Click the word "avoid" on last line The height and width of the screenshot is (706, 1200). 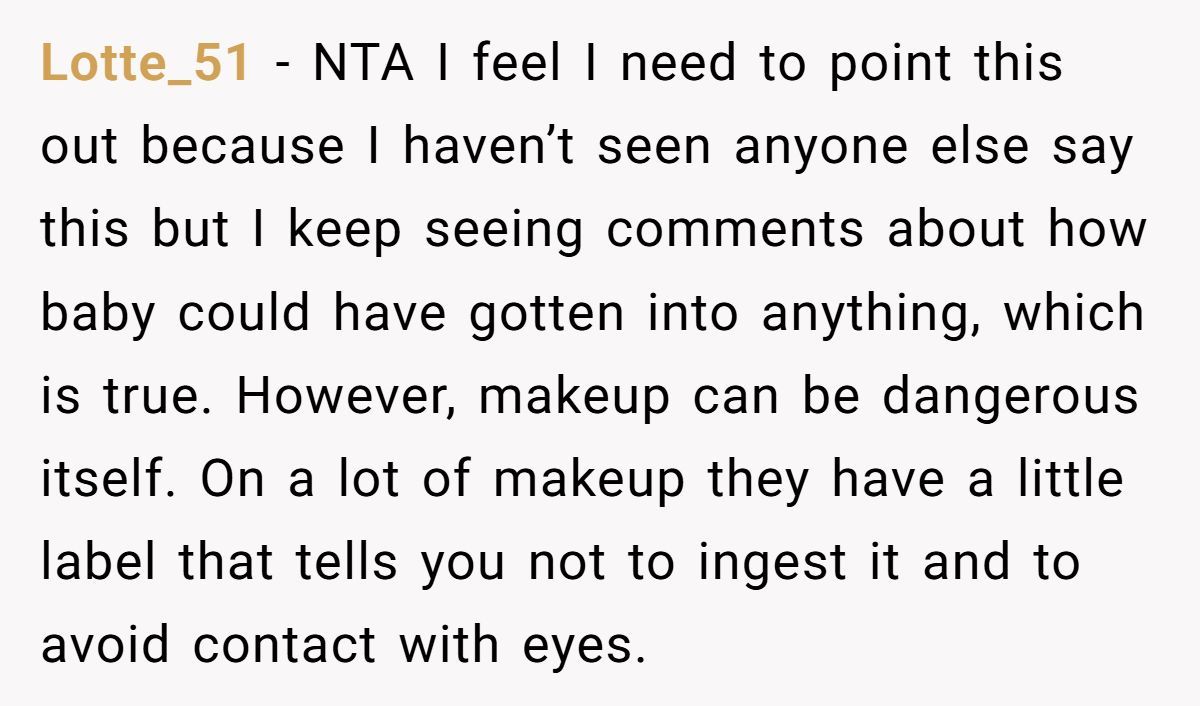point(105,646)
